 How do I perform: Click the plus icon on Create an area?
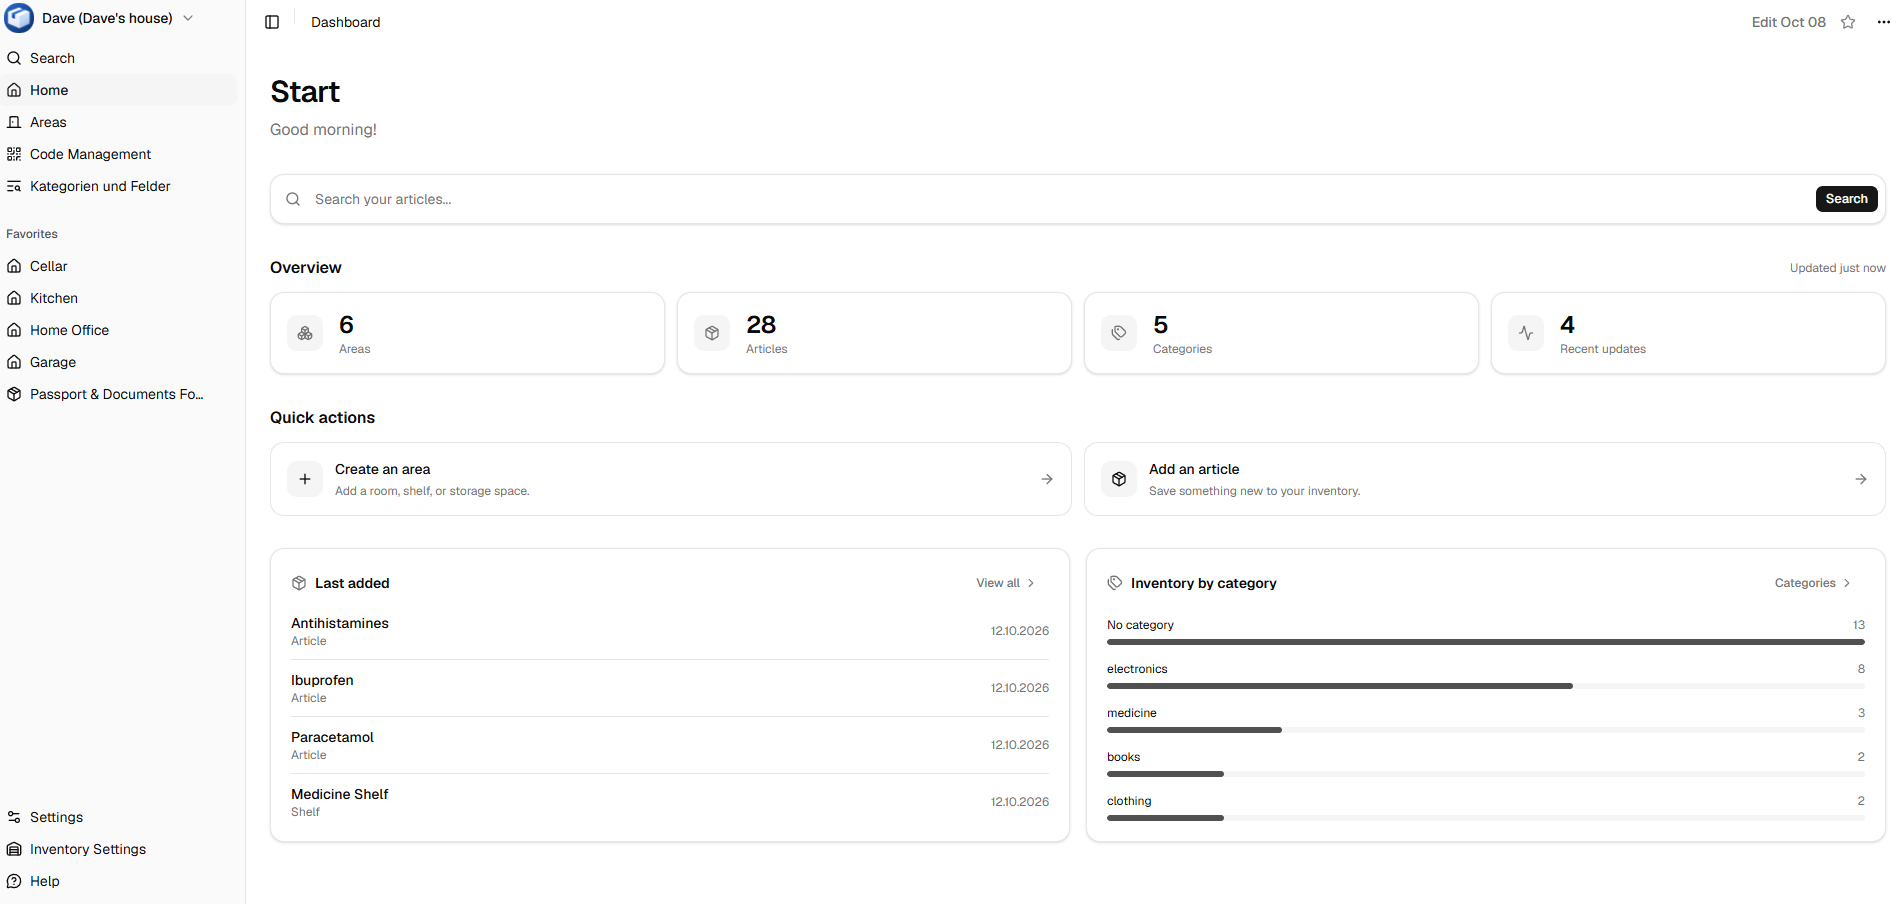pyautogui.click(x=305, y=479)
